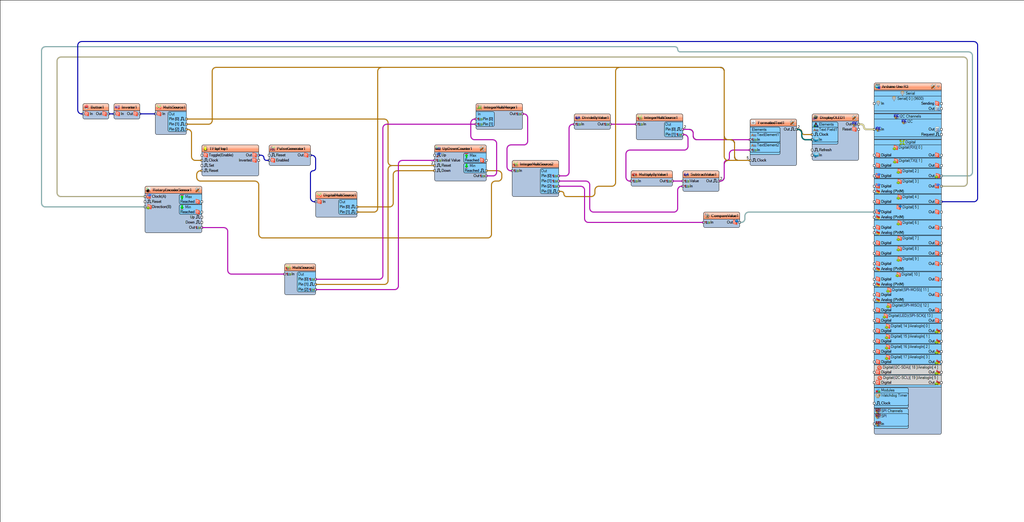Image resolution: width=1024 pixels, height=522 pixels.
Task: Select the Reset pin on RotaryEncoderSensor1
Action: pyautogui.click(x=155, y=201)
